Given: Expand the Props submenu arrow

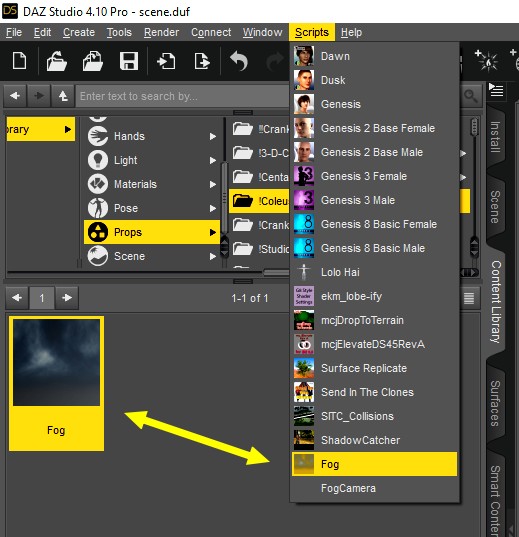Looking at the screenshot, I should click(x=213, y=232).
